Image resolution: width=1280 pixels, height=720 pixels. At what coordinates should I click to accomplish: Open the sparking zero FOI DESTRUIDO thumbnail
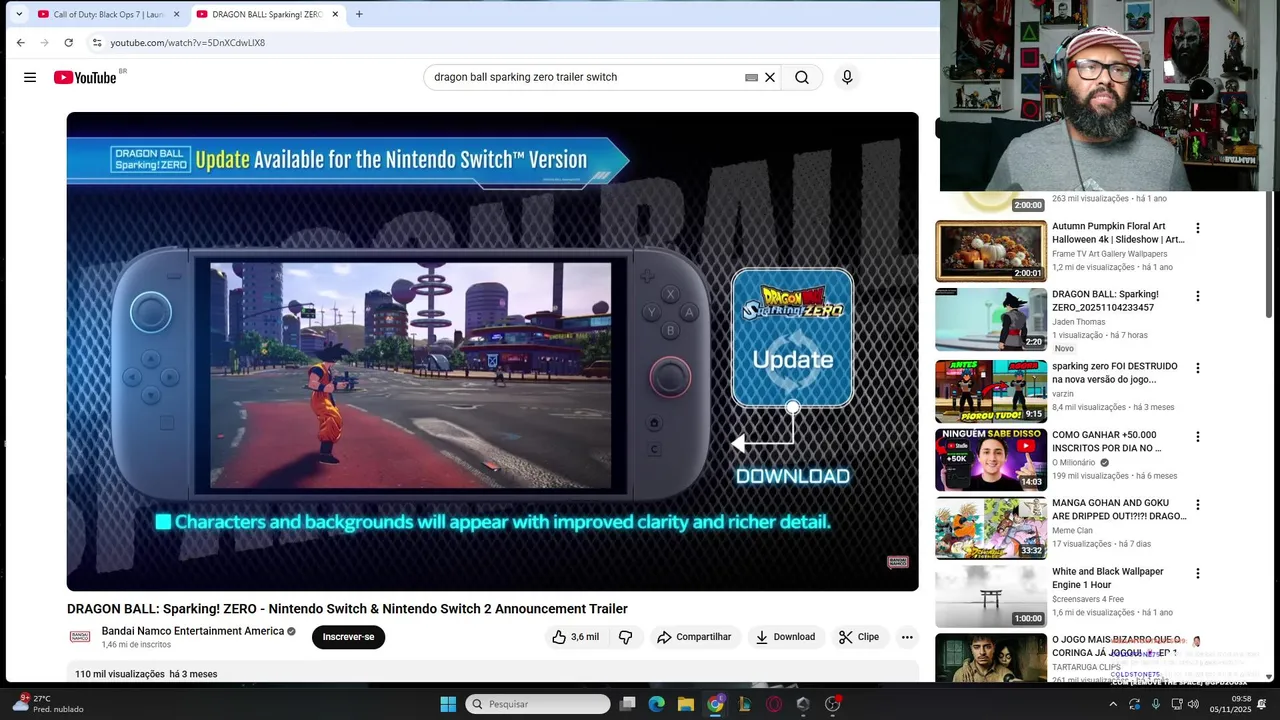coord(991,391)
